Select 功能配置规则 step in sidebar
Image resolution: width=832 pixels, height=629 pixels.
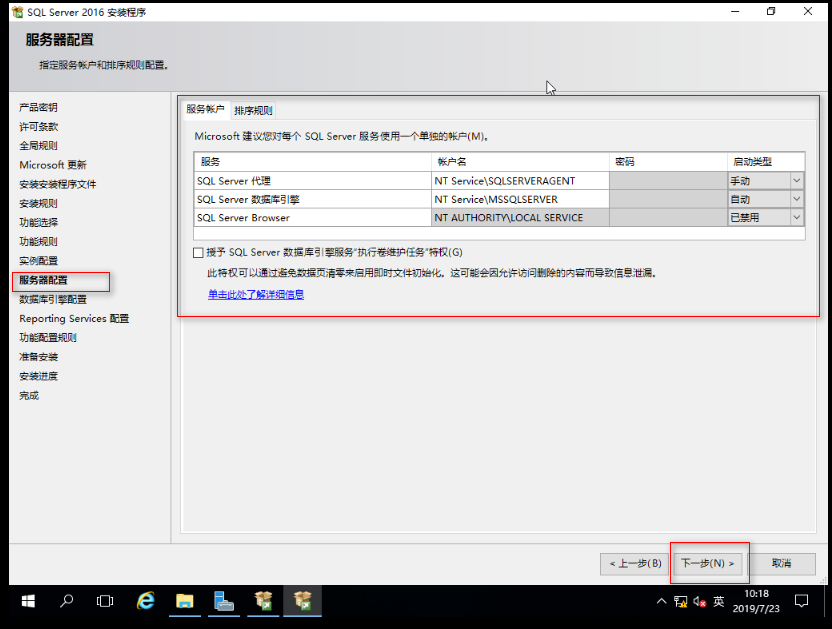click(x=48, y=338)
